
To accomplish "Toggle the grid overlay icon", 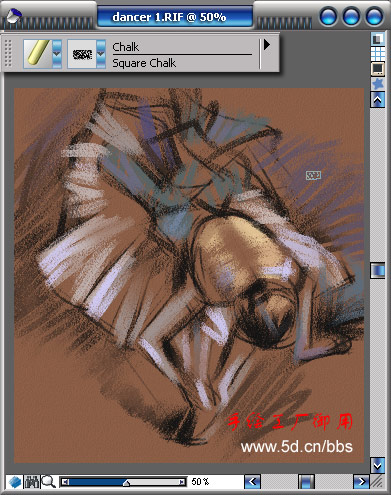I will click(x=378, y=53).
